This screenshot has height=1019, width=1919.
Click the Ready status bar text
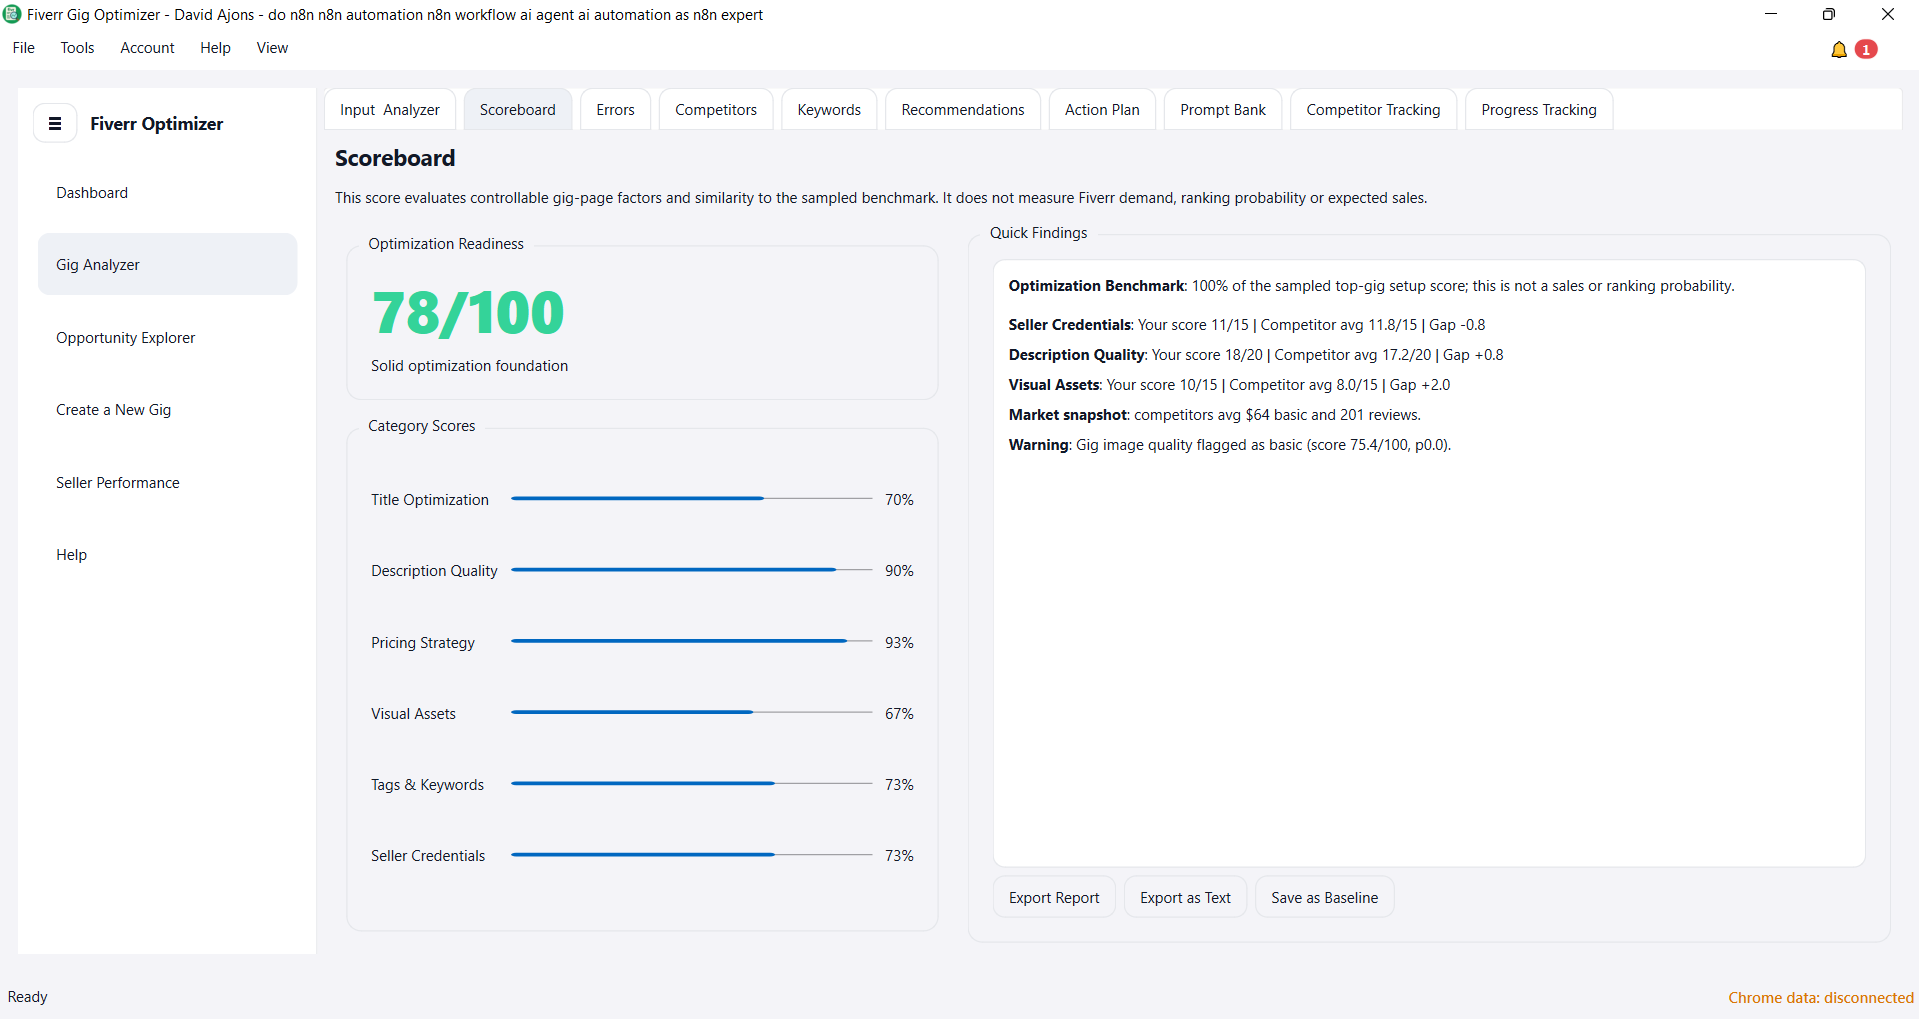coord(28,997)
